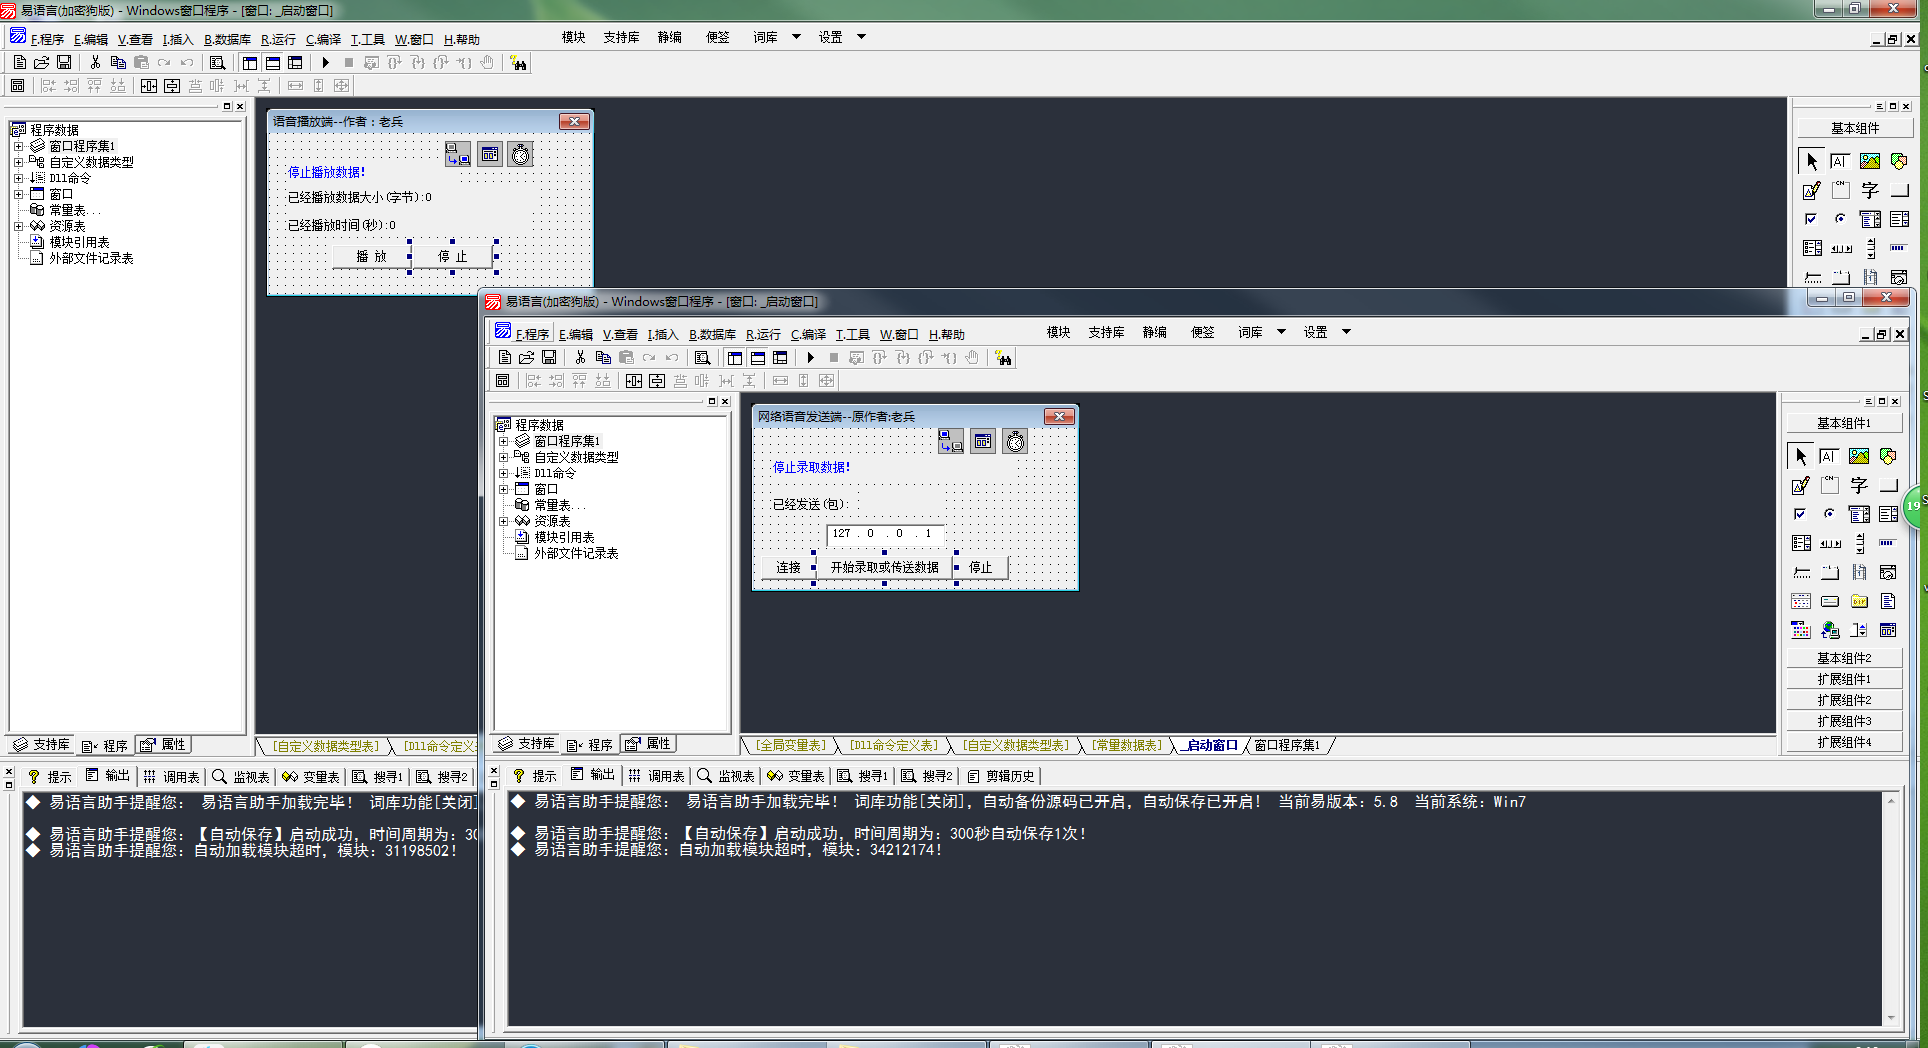Click 开始录取或传送数据 button on sender form
Screen dimensions: 1928x1048
pos(884,567)
